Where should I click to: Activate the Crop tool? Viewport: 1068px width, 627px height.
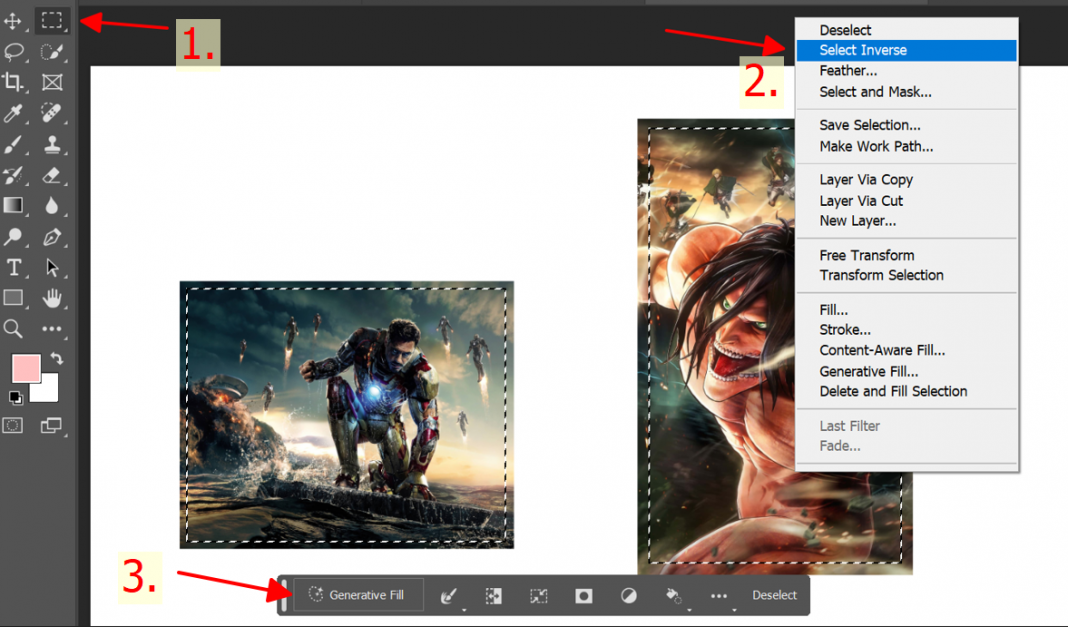click(x=14, y=83)
